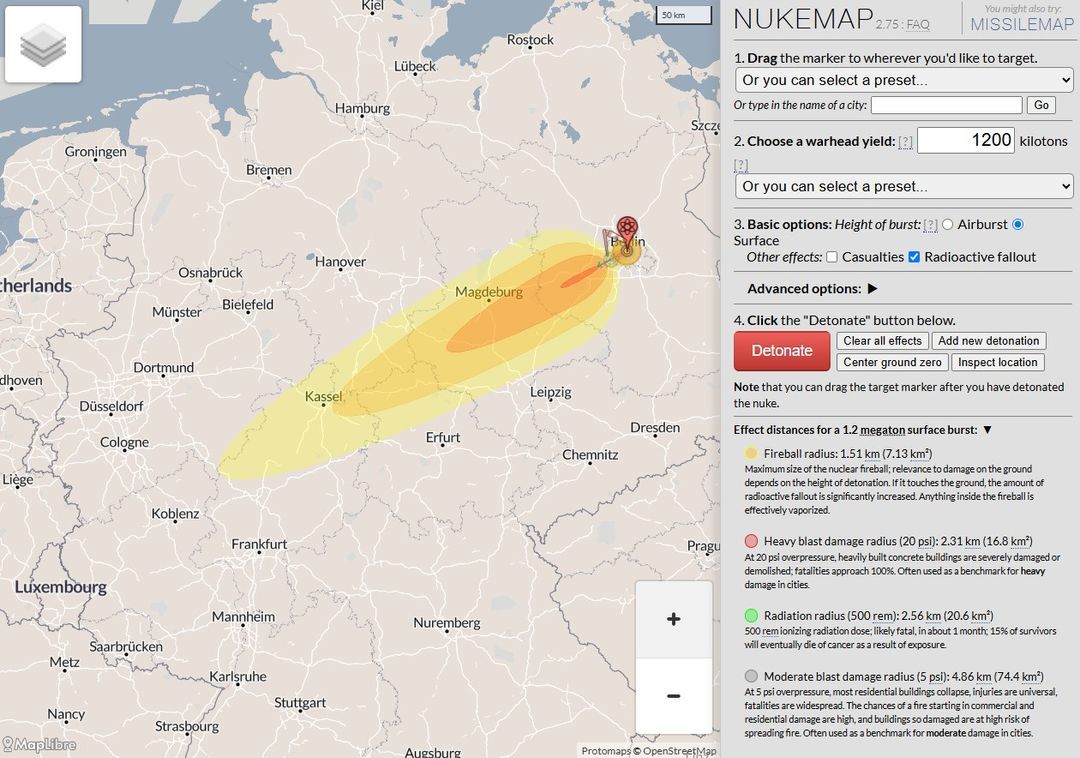Viewport: 1080px width, 758px height.
Task: Click the Nuremberg label on the map
Action: click(447, 623)
